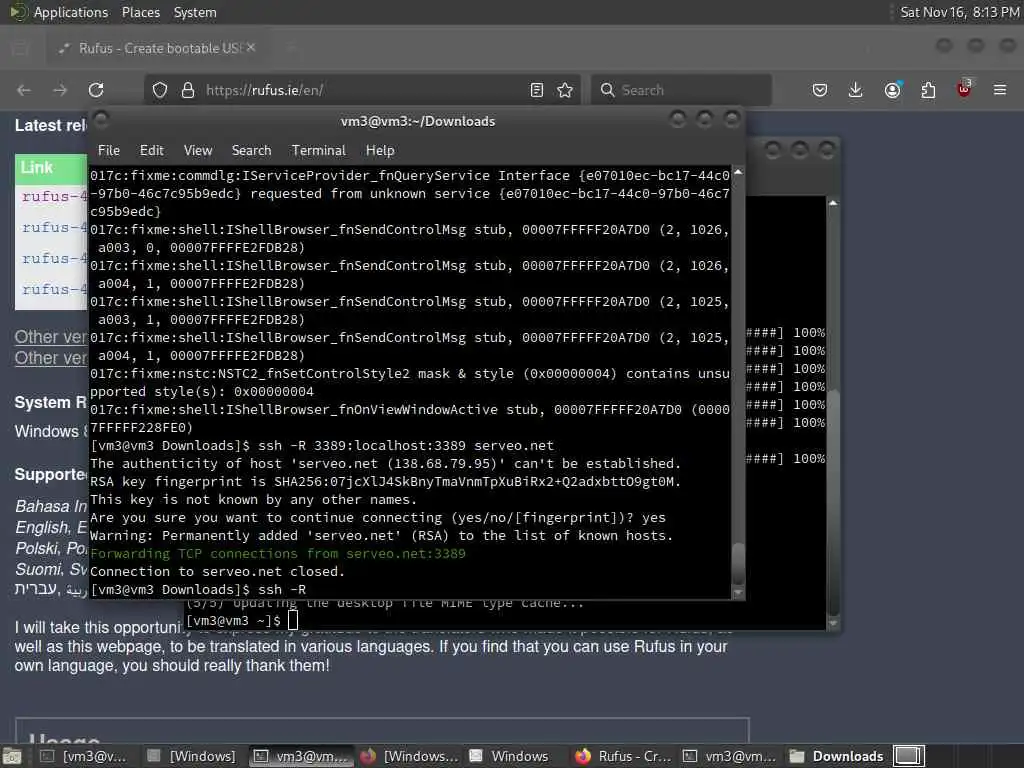
Task: Open Downloads folder taskbar entry
Action: [x=837, y=756]
